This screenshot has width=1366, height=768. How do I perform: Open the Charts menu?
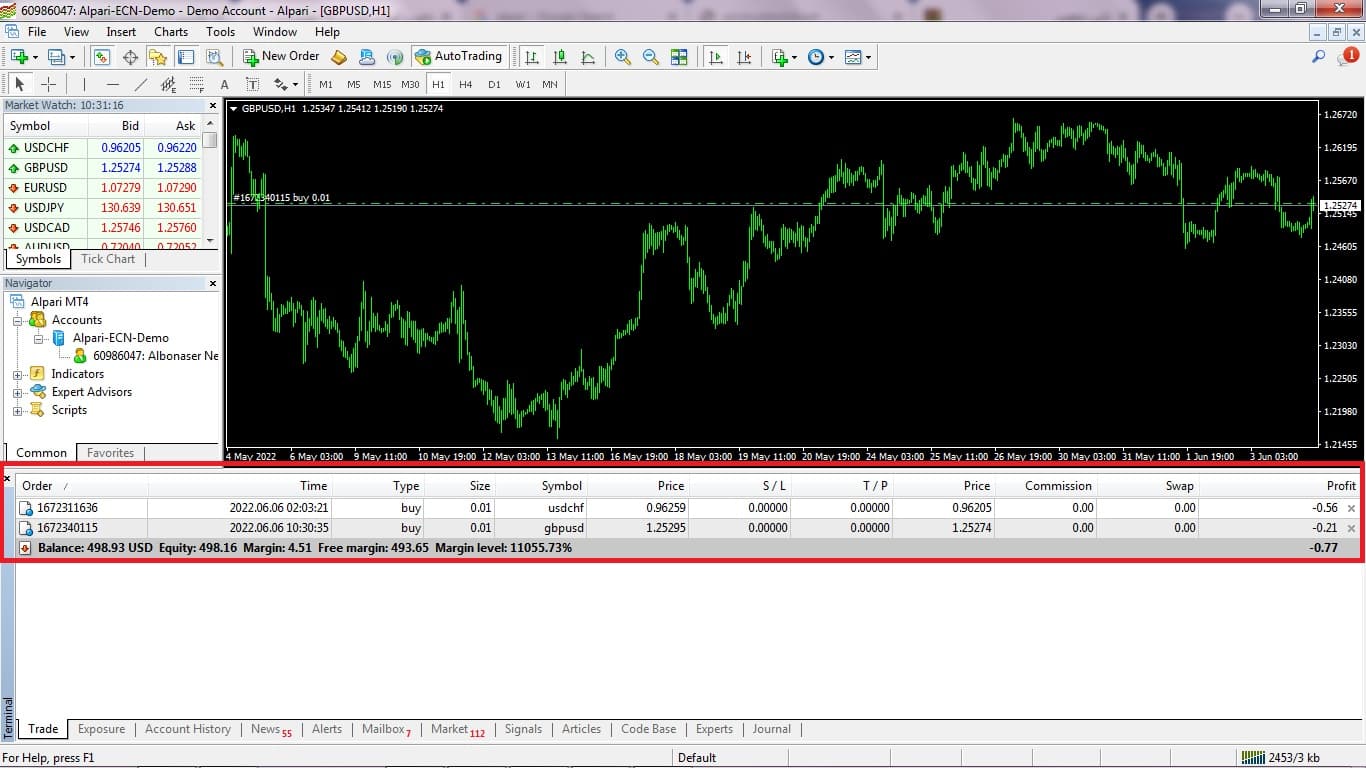171,31
